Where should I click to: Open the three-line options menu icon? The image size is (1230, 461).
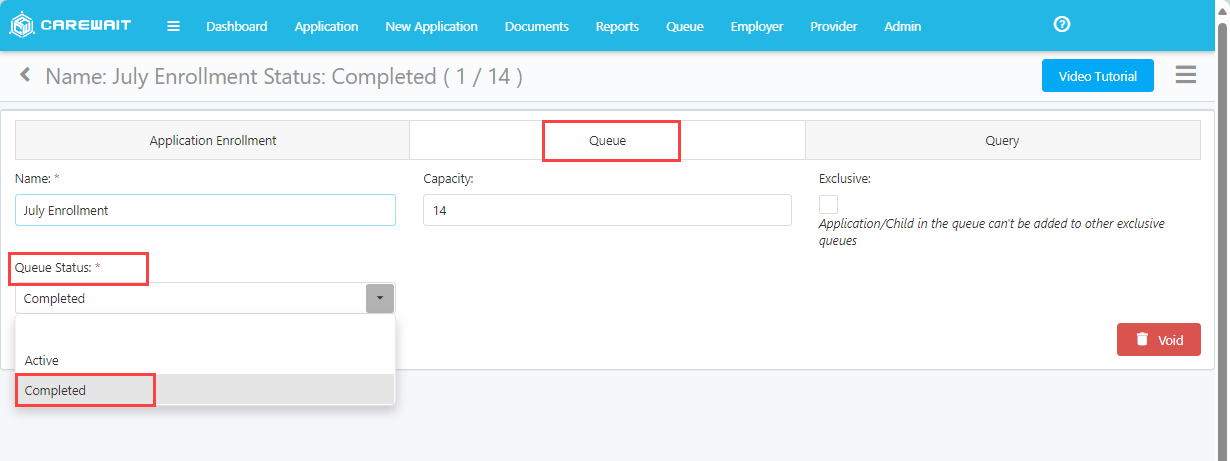pos(1185,75)
